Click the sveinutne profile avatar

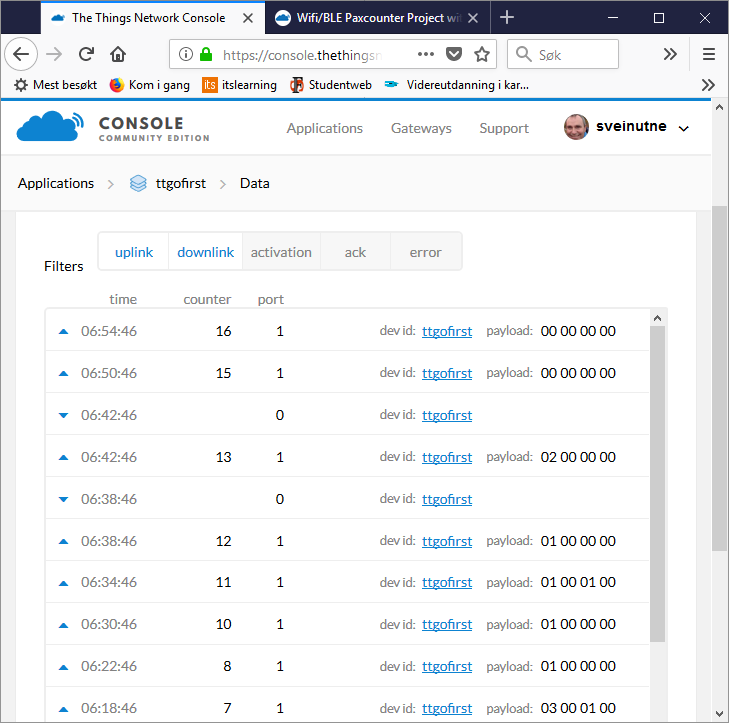(576, 126)
